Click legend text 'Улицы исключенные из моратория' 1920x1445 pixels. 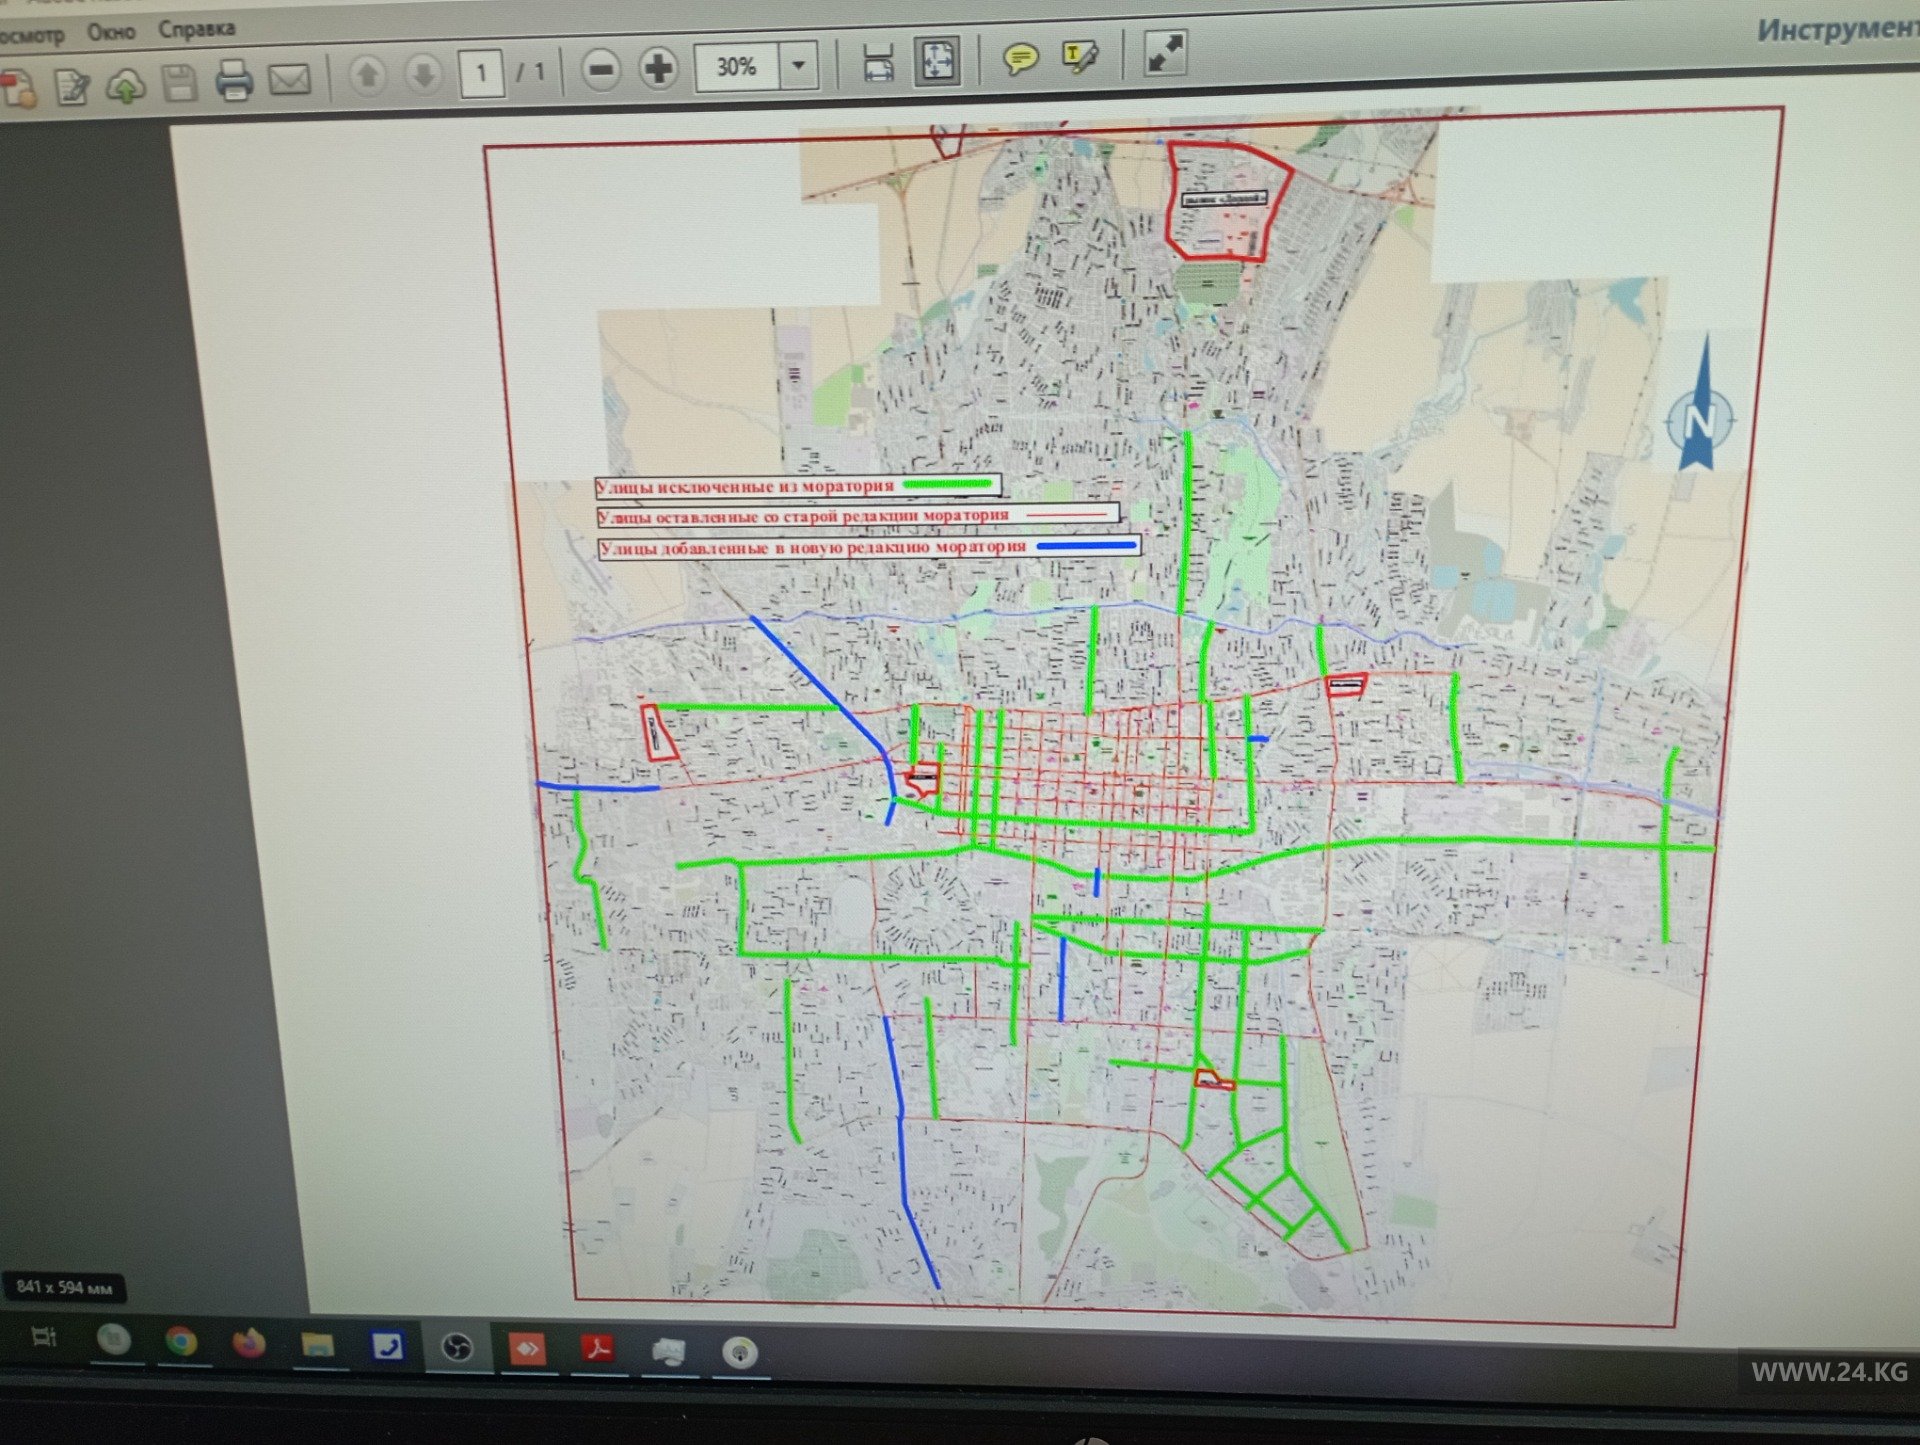745,487
